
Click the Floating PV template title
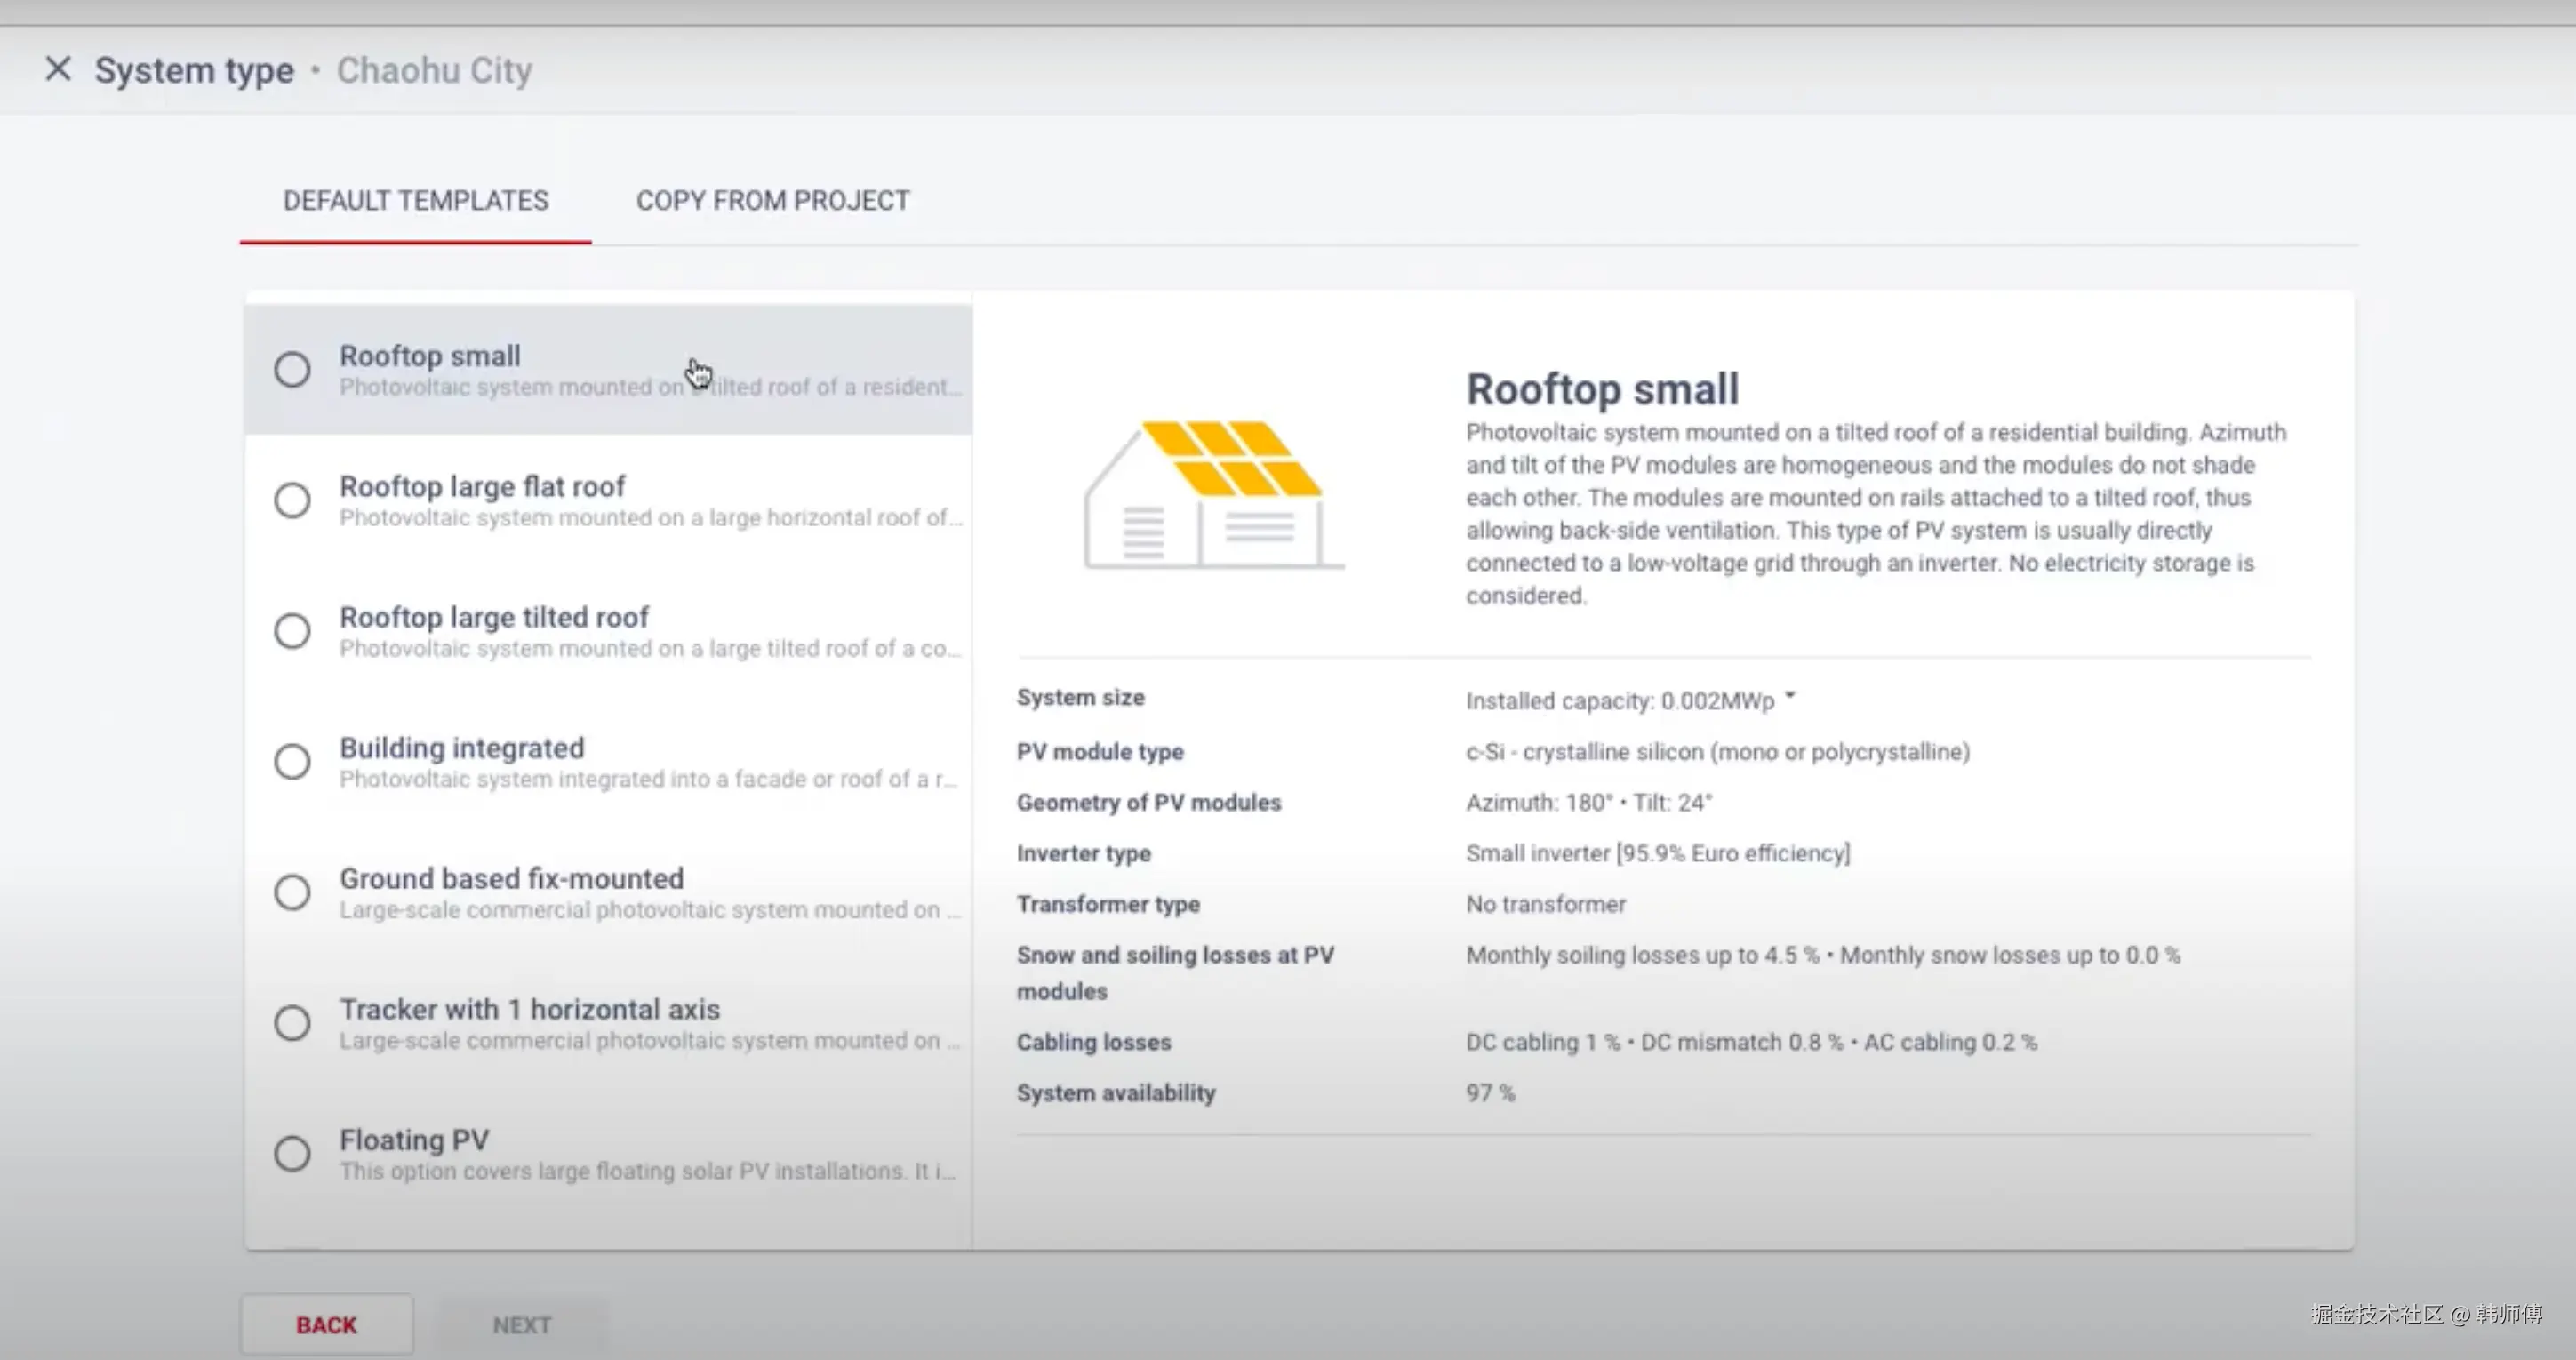coord(414,1140)
